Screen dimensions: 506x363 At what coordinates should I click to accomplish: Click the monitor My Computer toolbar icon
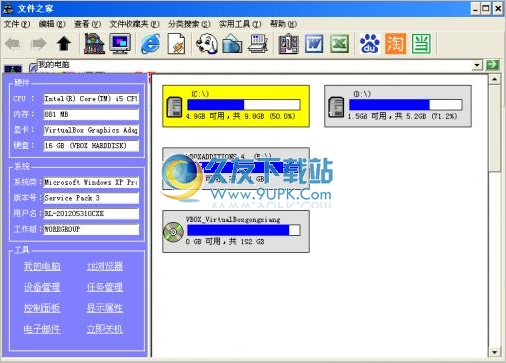tap(120, 44)
